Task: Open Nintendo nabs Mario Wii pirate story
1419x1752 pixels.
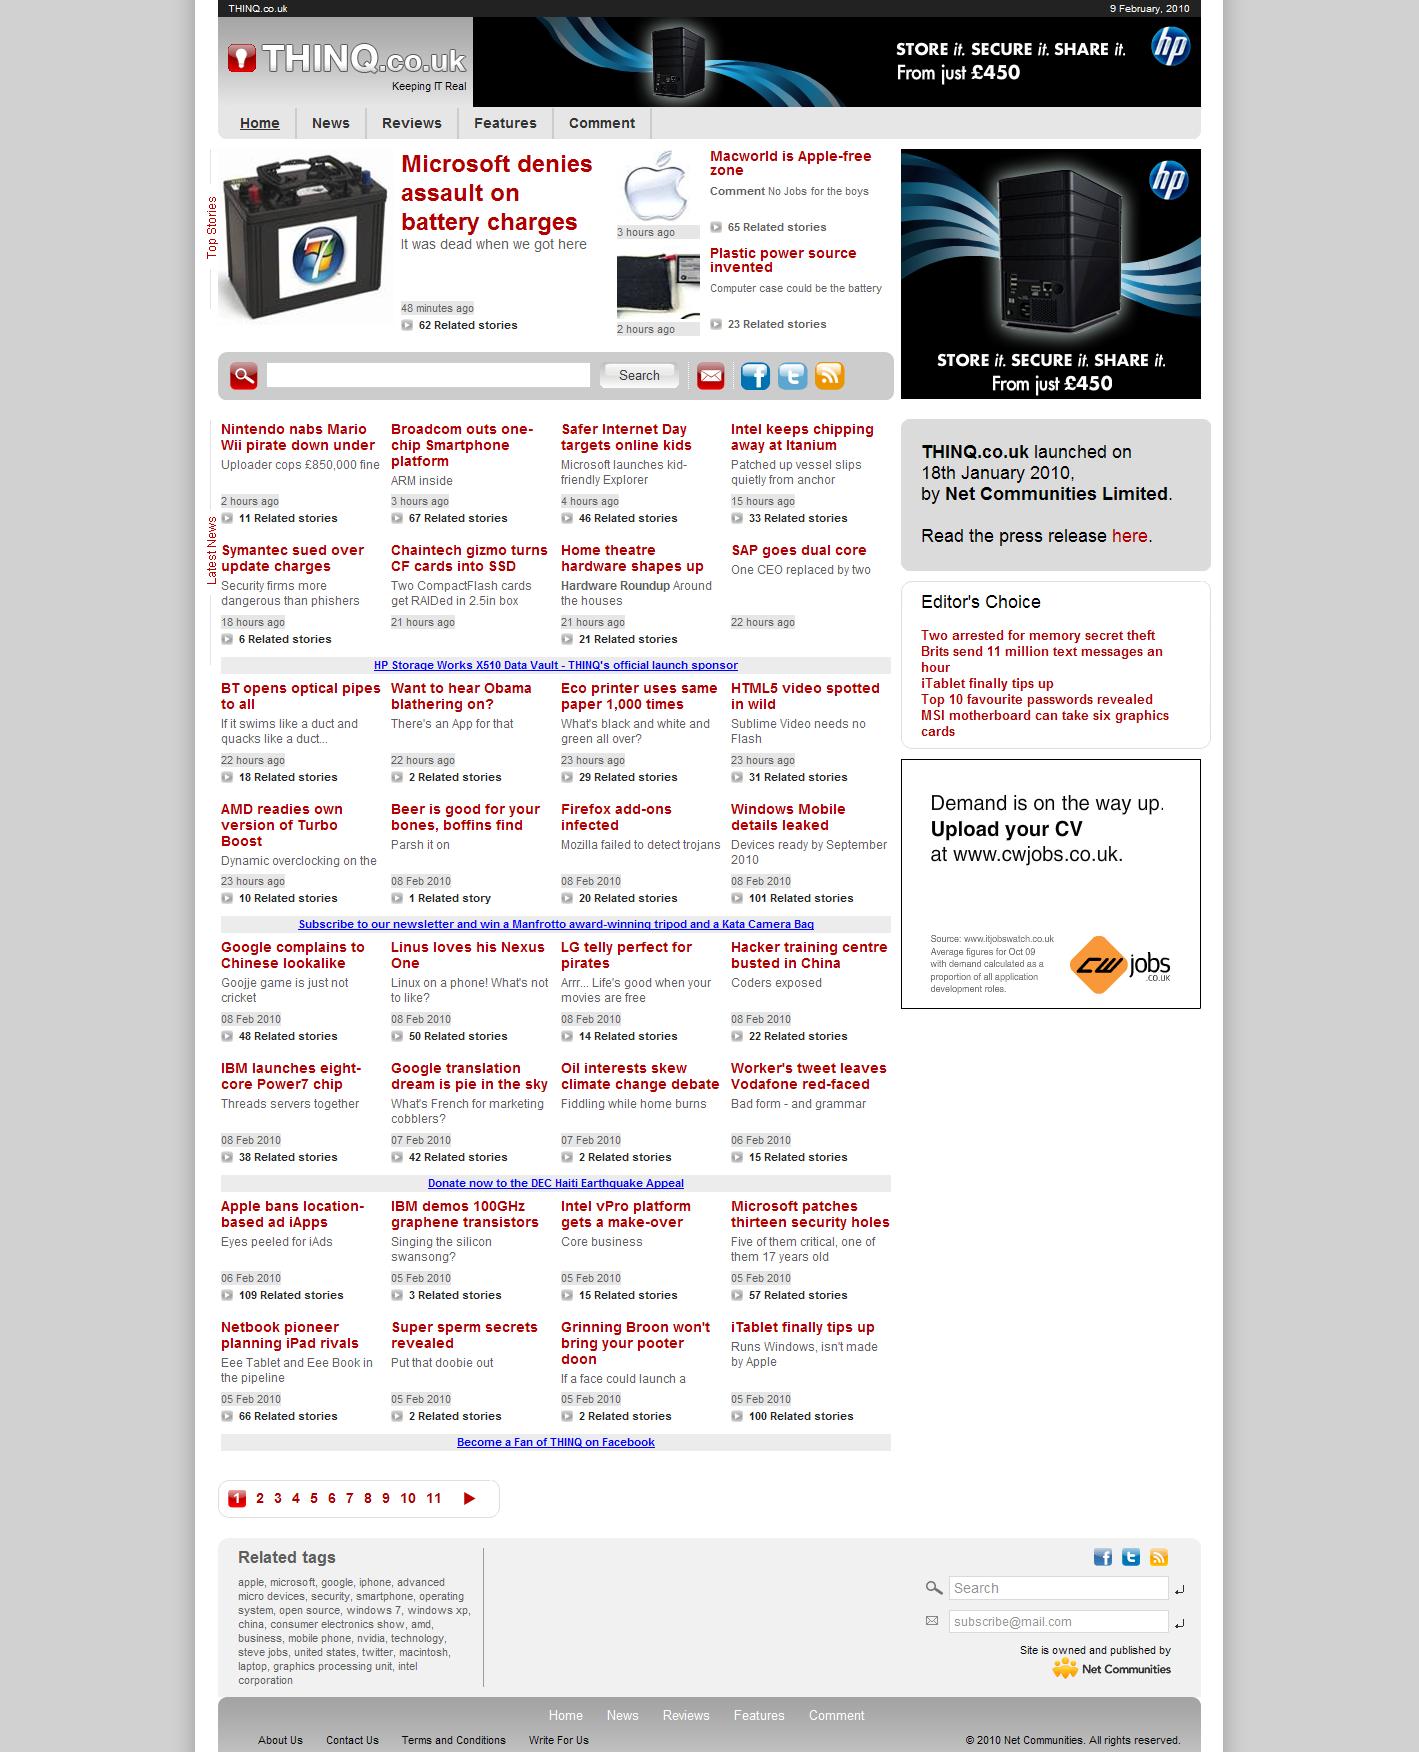Action: pos(298,437)
